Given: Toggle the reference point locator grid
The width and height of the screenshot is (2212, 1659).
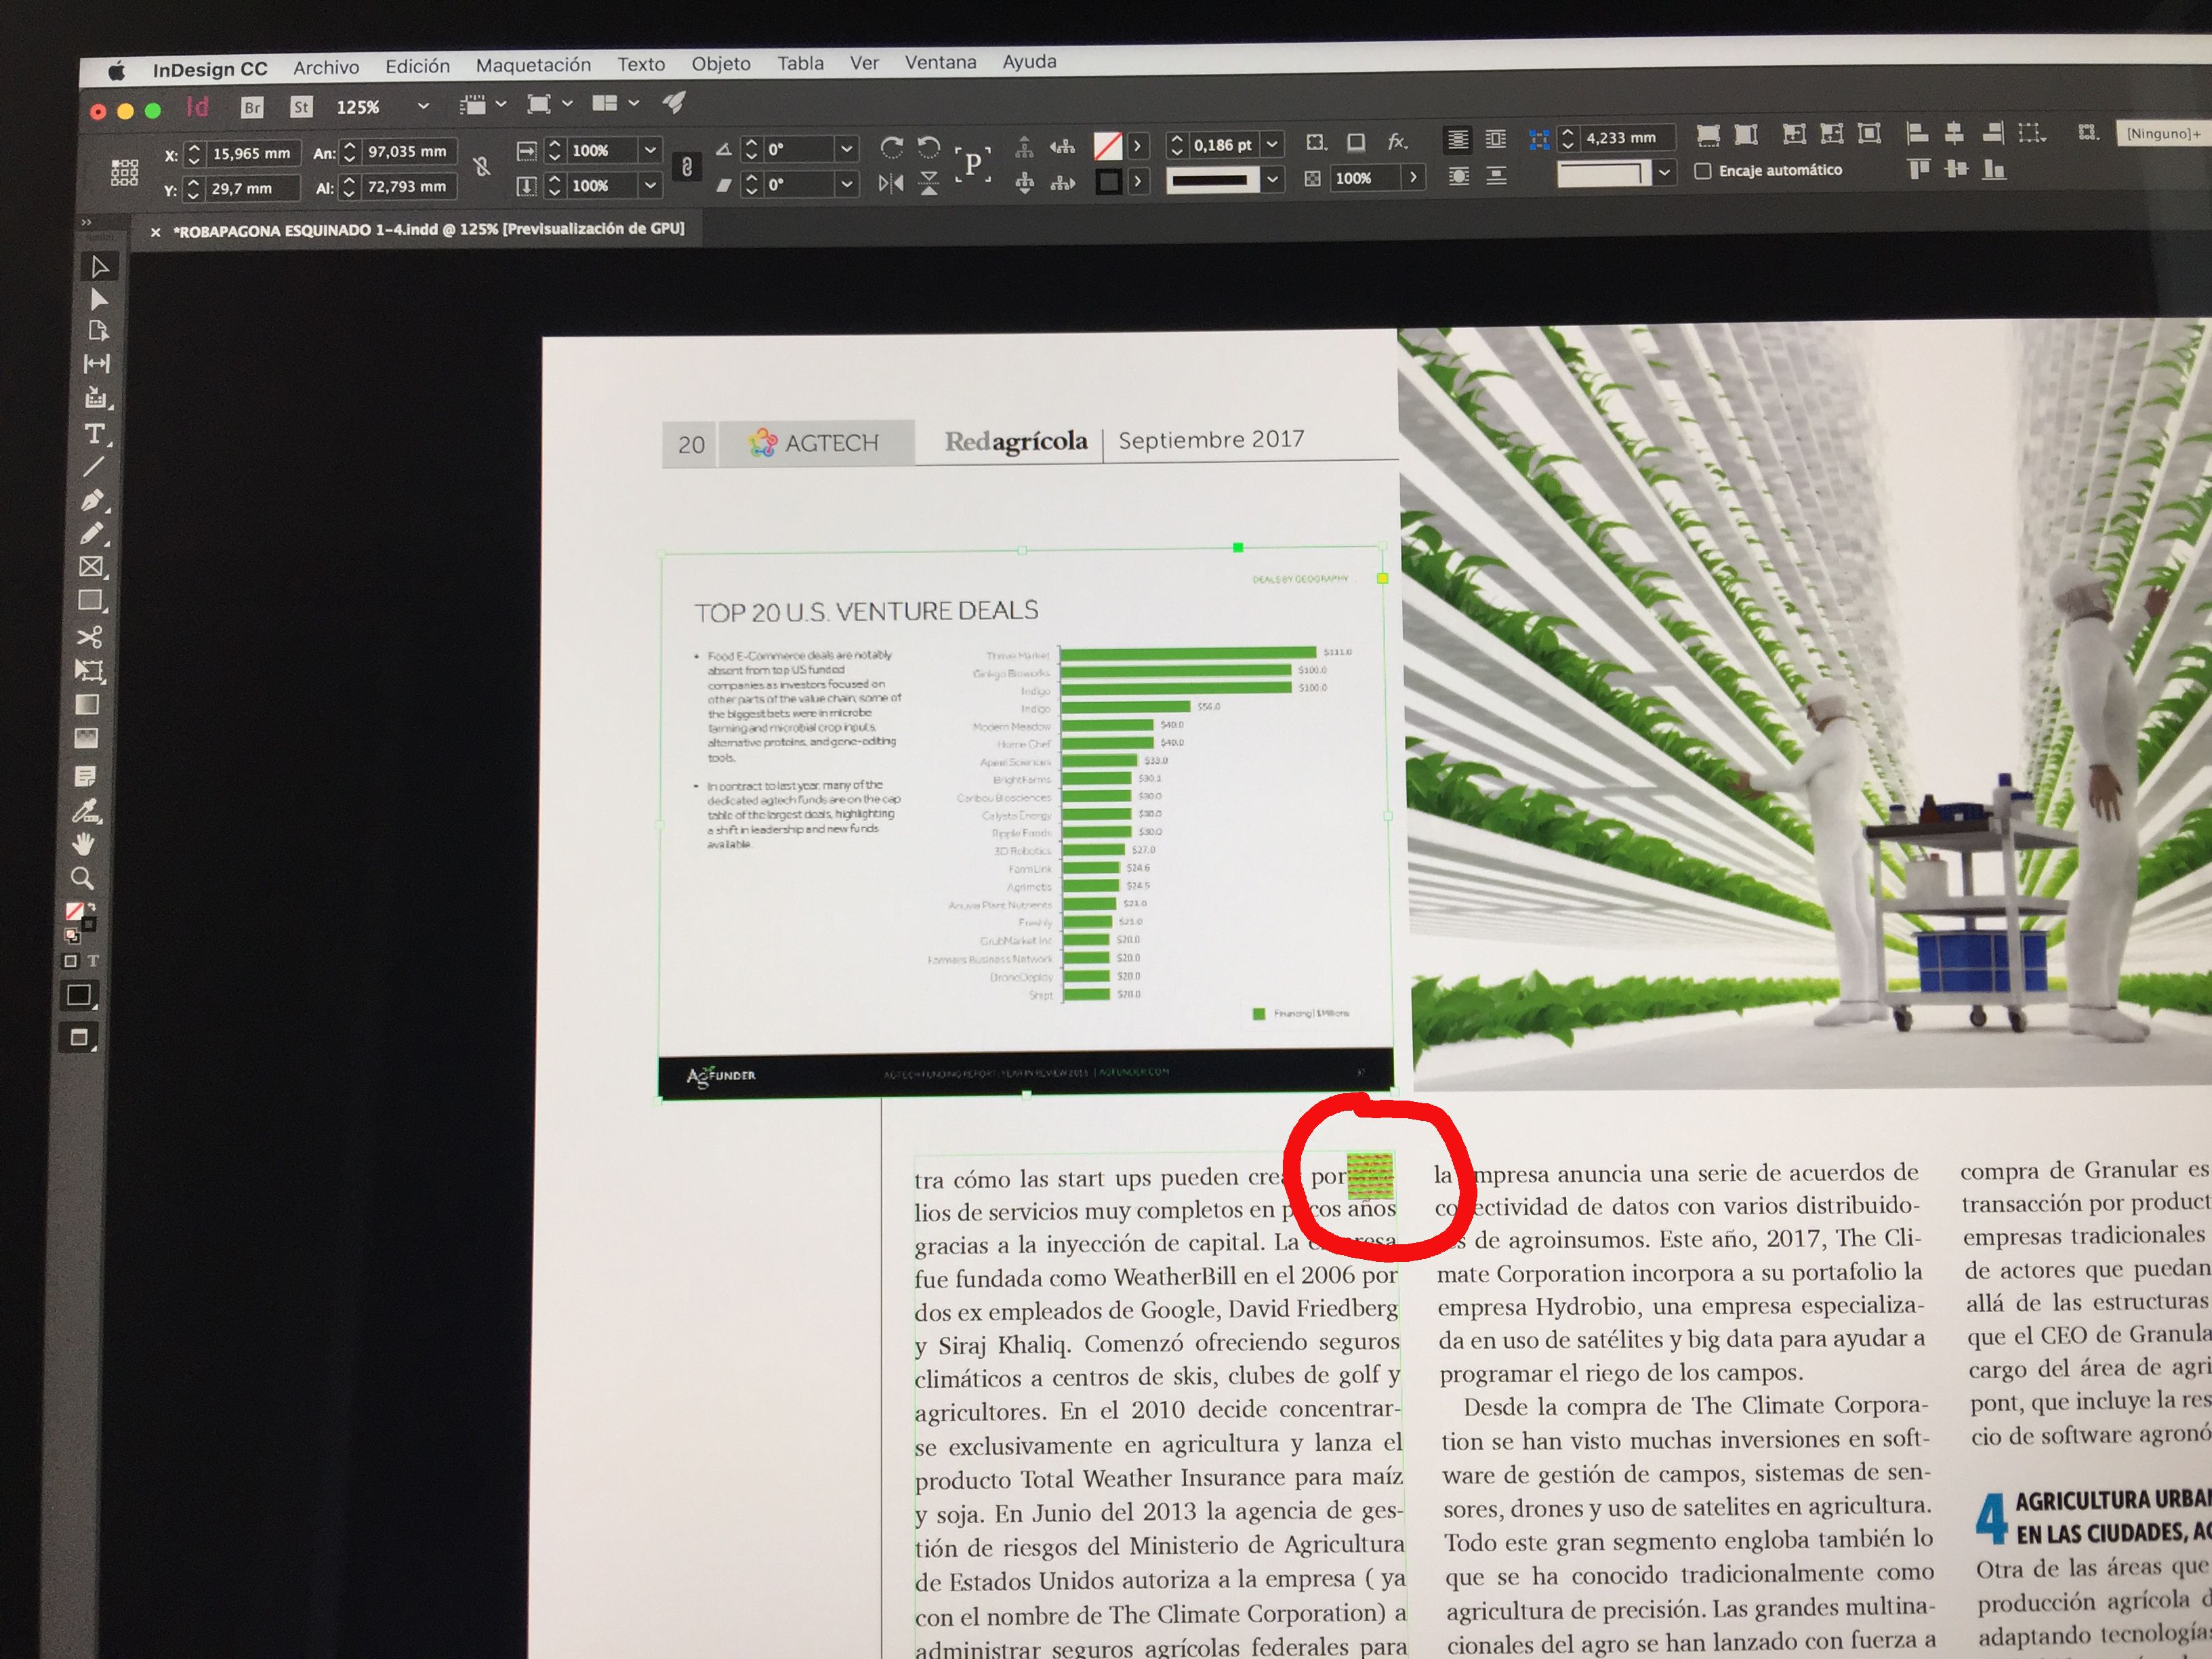Looking at the screenshot, I should [x=124, y=173].
